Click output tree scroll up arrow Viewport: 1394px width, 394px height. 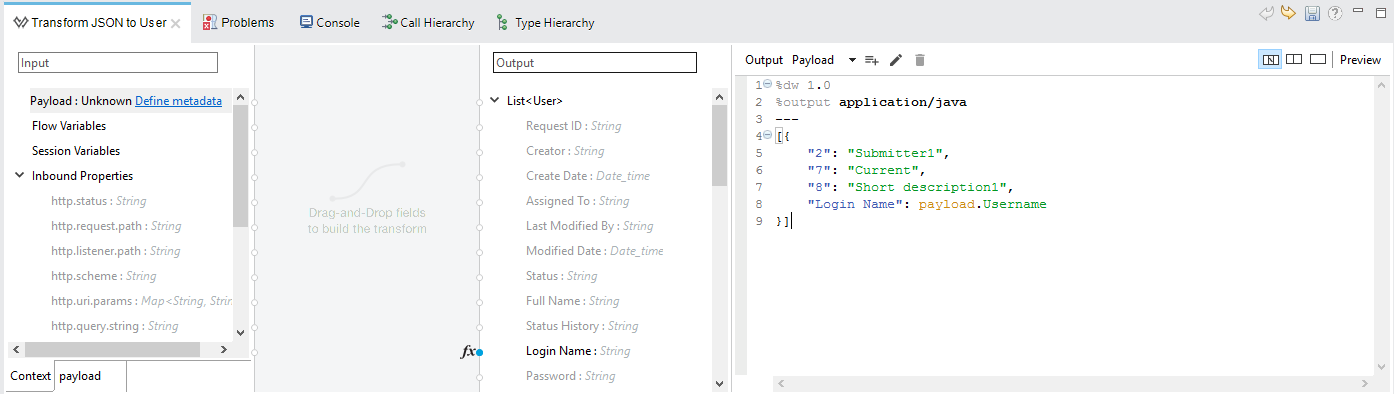click(x=720, y=96)
